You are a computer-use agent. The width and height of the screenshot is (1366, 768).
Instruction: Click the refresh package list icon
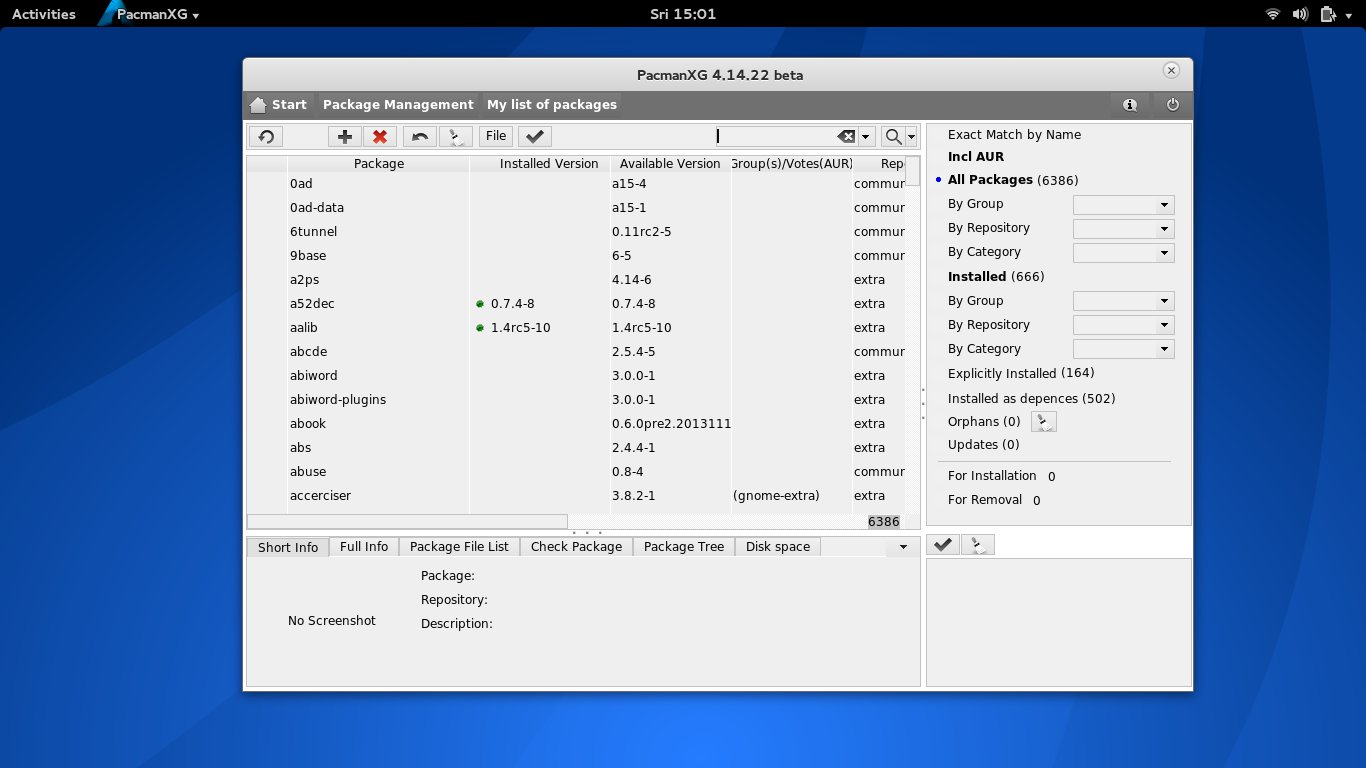tap(266, 137)
